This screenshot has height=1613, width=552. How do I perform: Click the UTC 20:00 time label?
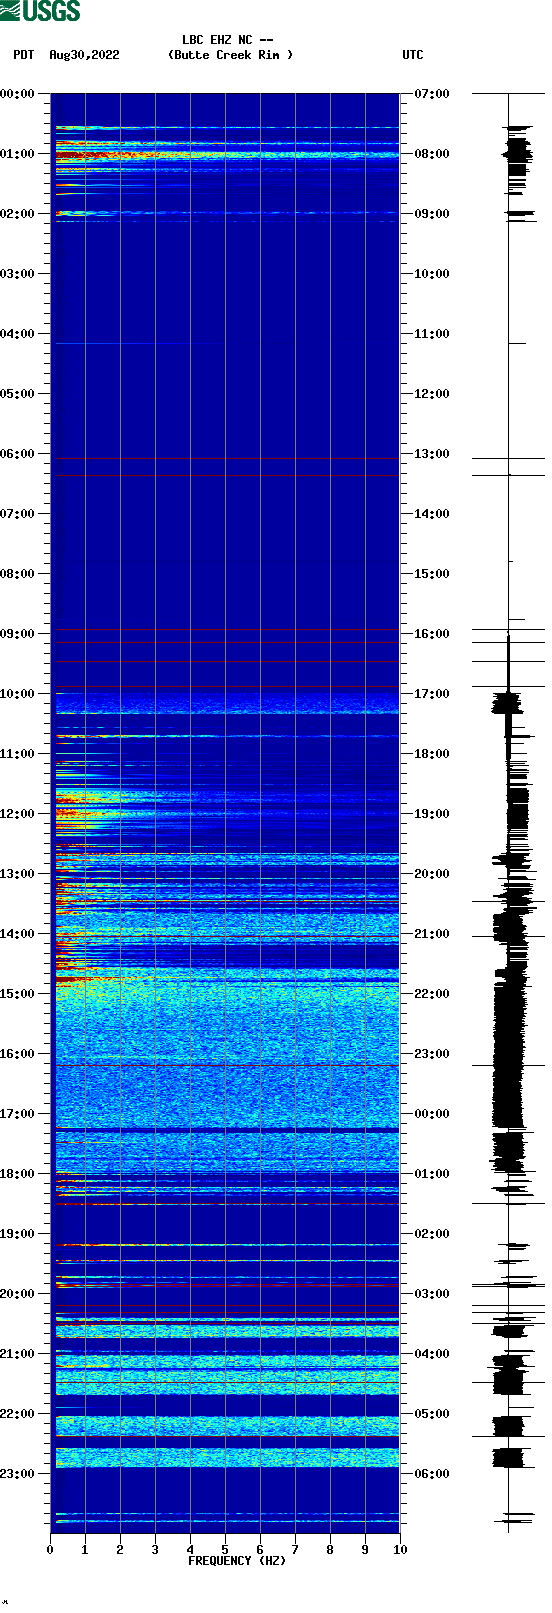pos(432,874)
